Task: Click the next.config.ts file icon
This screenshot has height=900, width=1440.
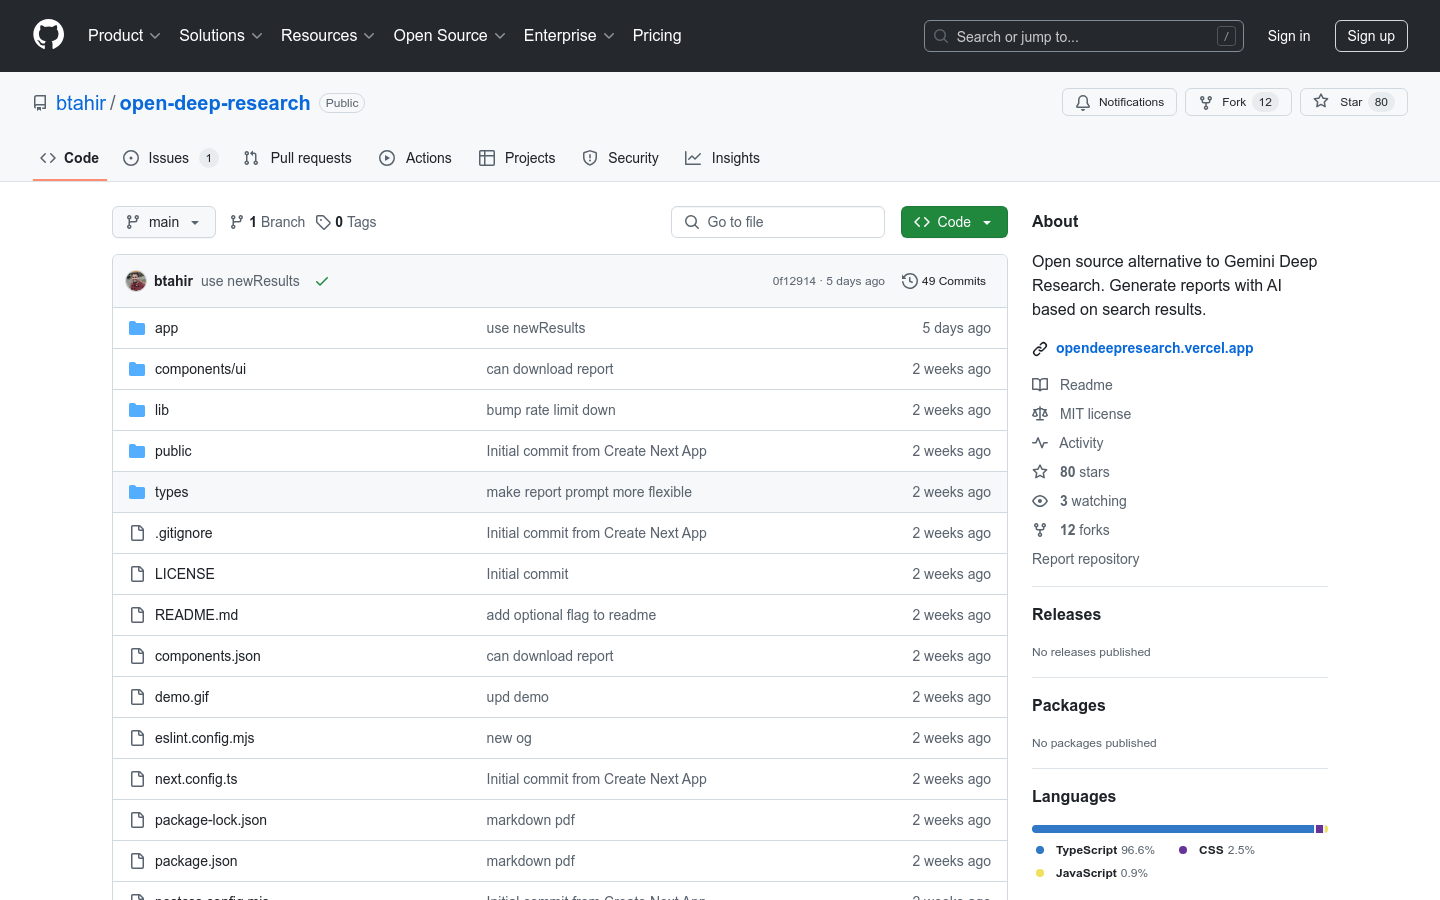Action: [x=137, y=779]
